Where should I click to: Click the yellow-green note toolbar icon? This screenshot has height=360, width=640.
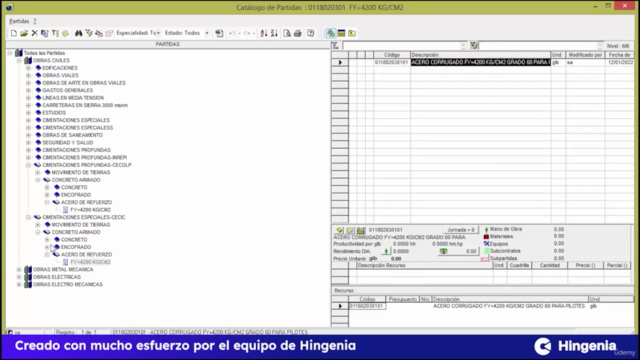coord(65,33)
